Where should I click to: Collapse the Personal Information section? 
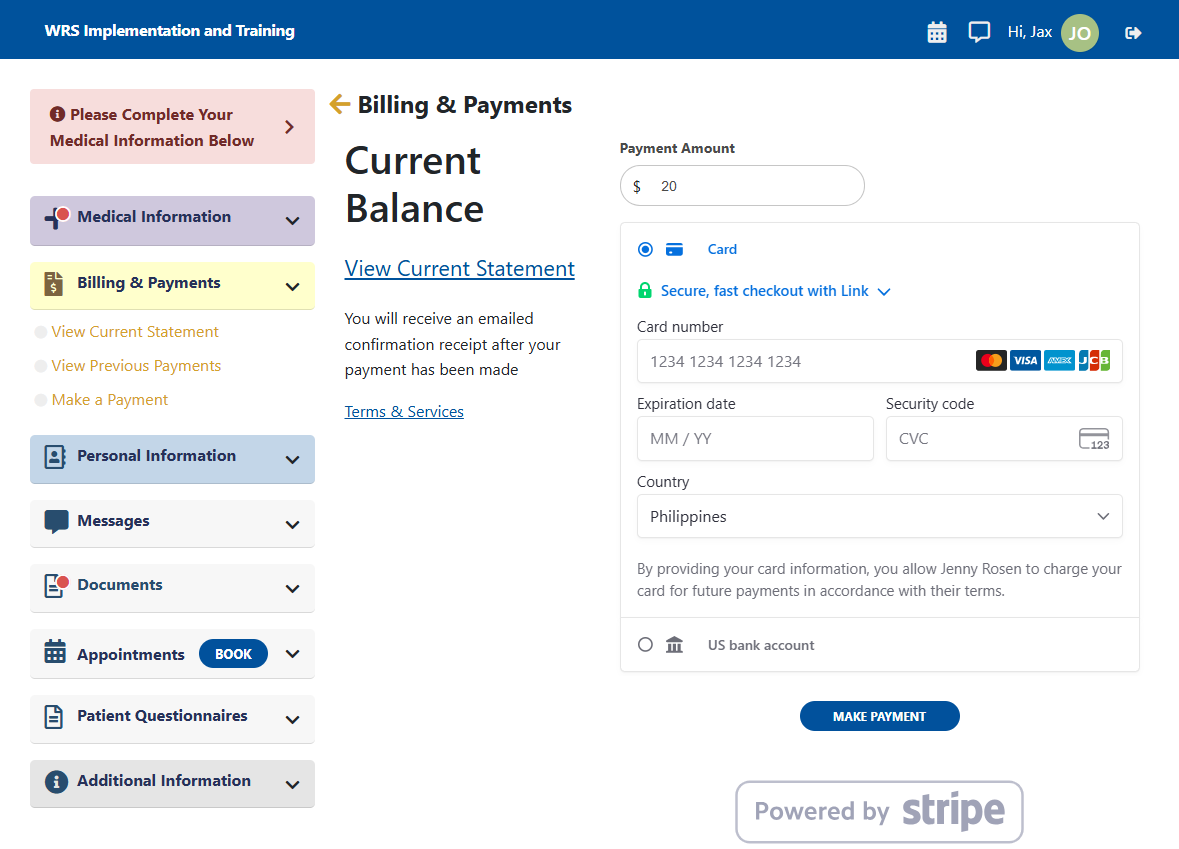pos(291,459)
